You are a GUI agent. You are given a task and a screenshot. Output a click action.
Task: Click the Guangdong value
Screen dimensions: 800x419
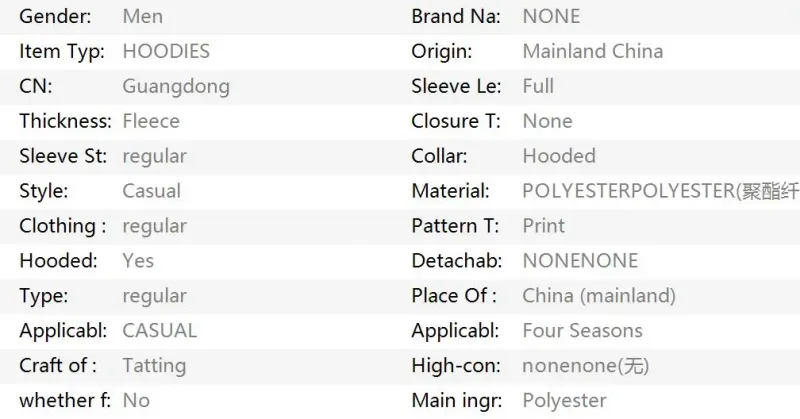click(x=176, y=86)
